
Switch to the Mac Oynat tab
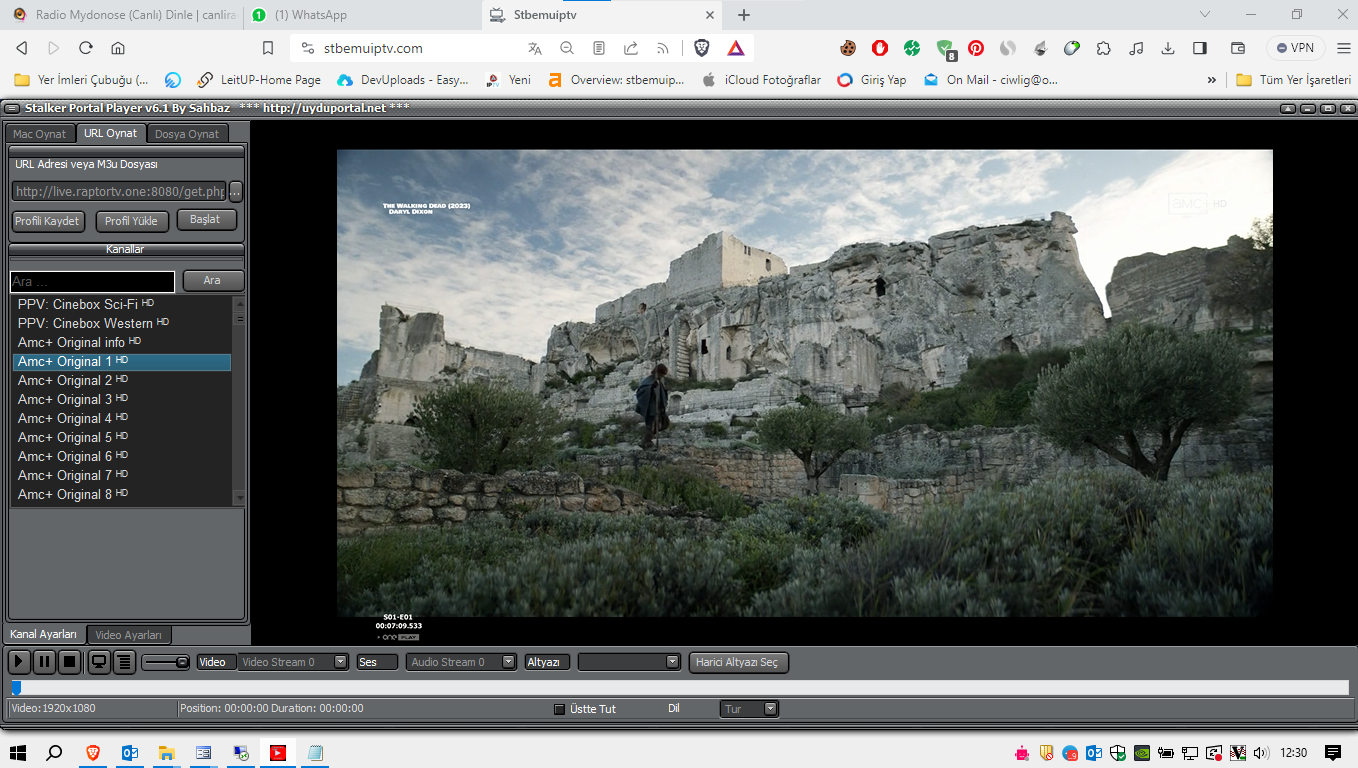tap(40, 134)
